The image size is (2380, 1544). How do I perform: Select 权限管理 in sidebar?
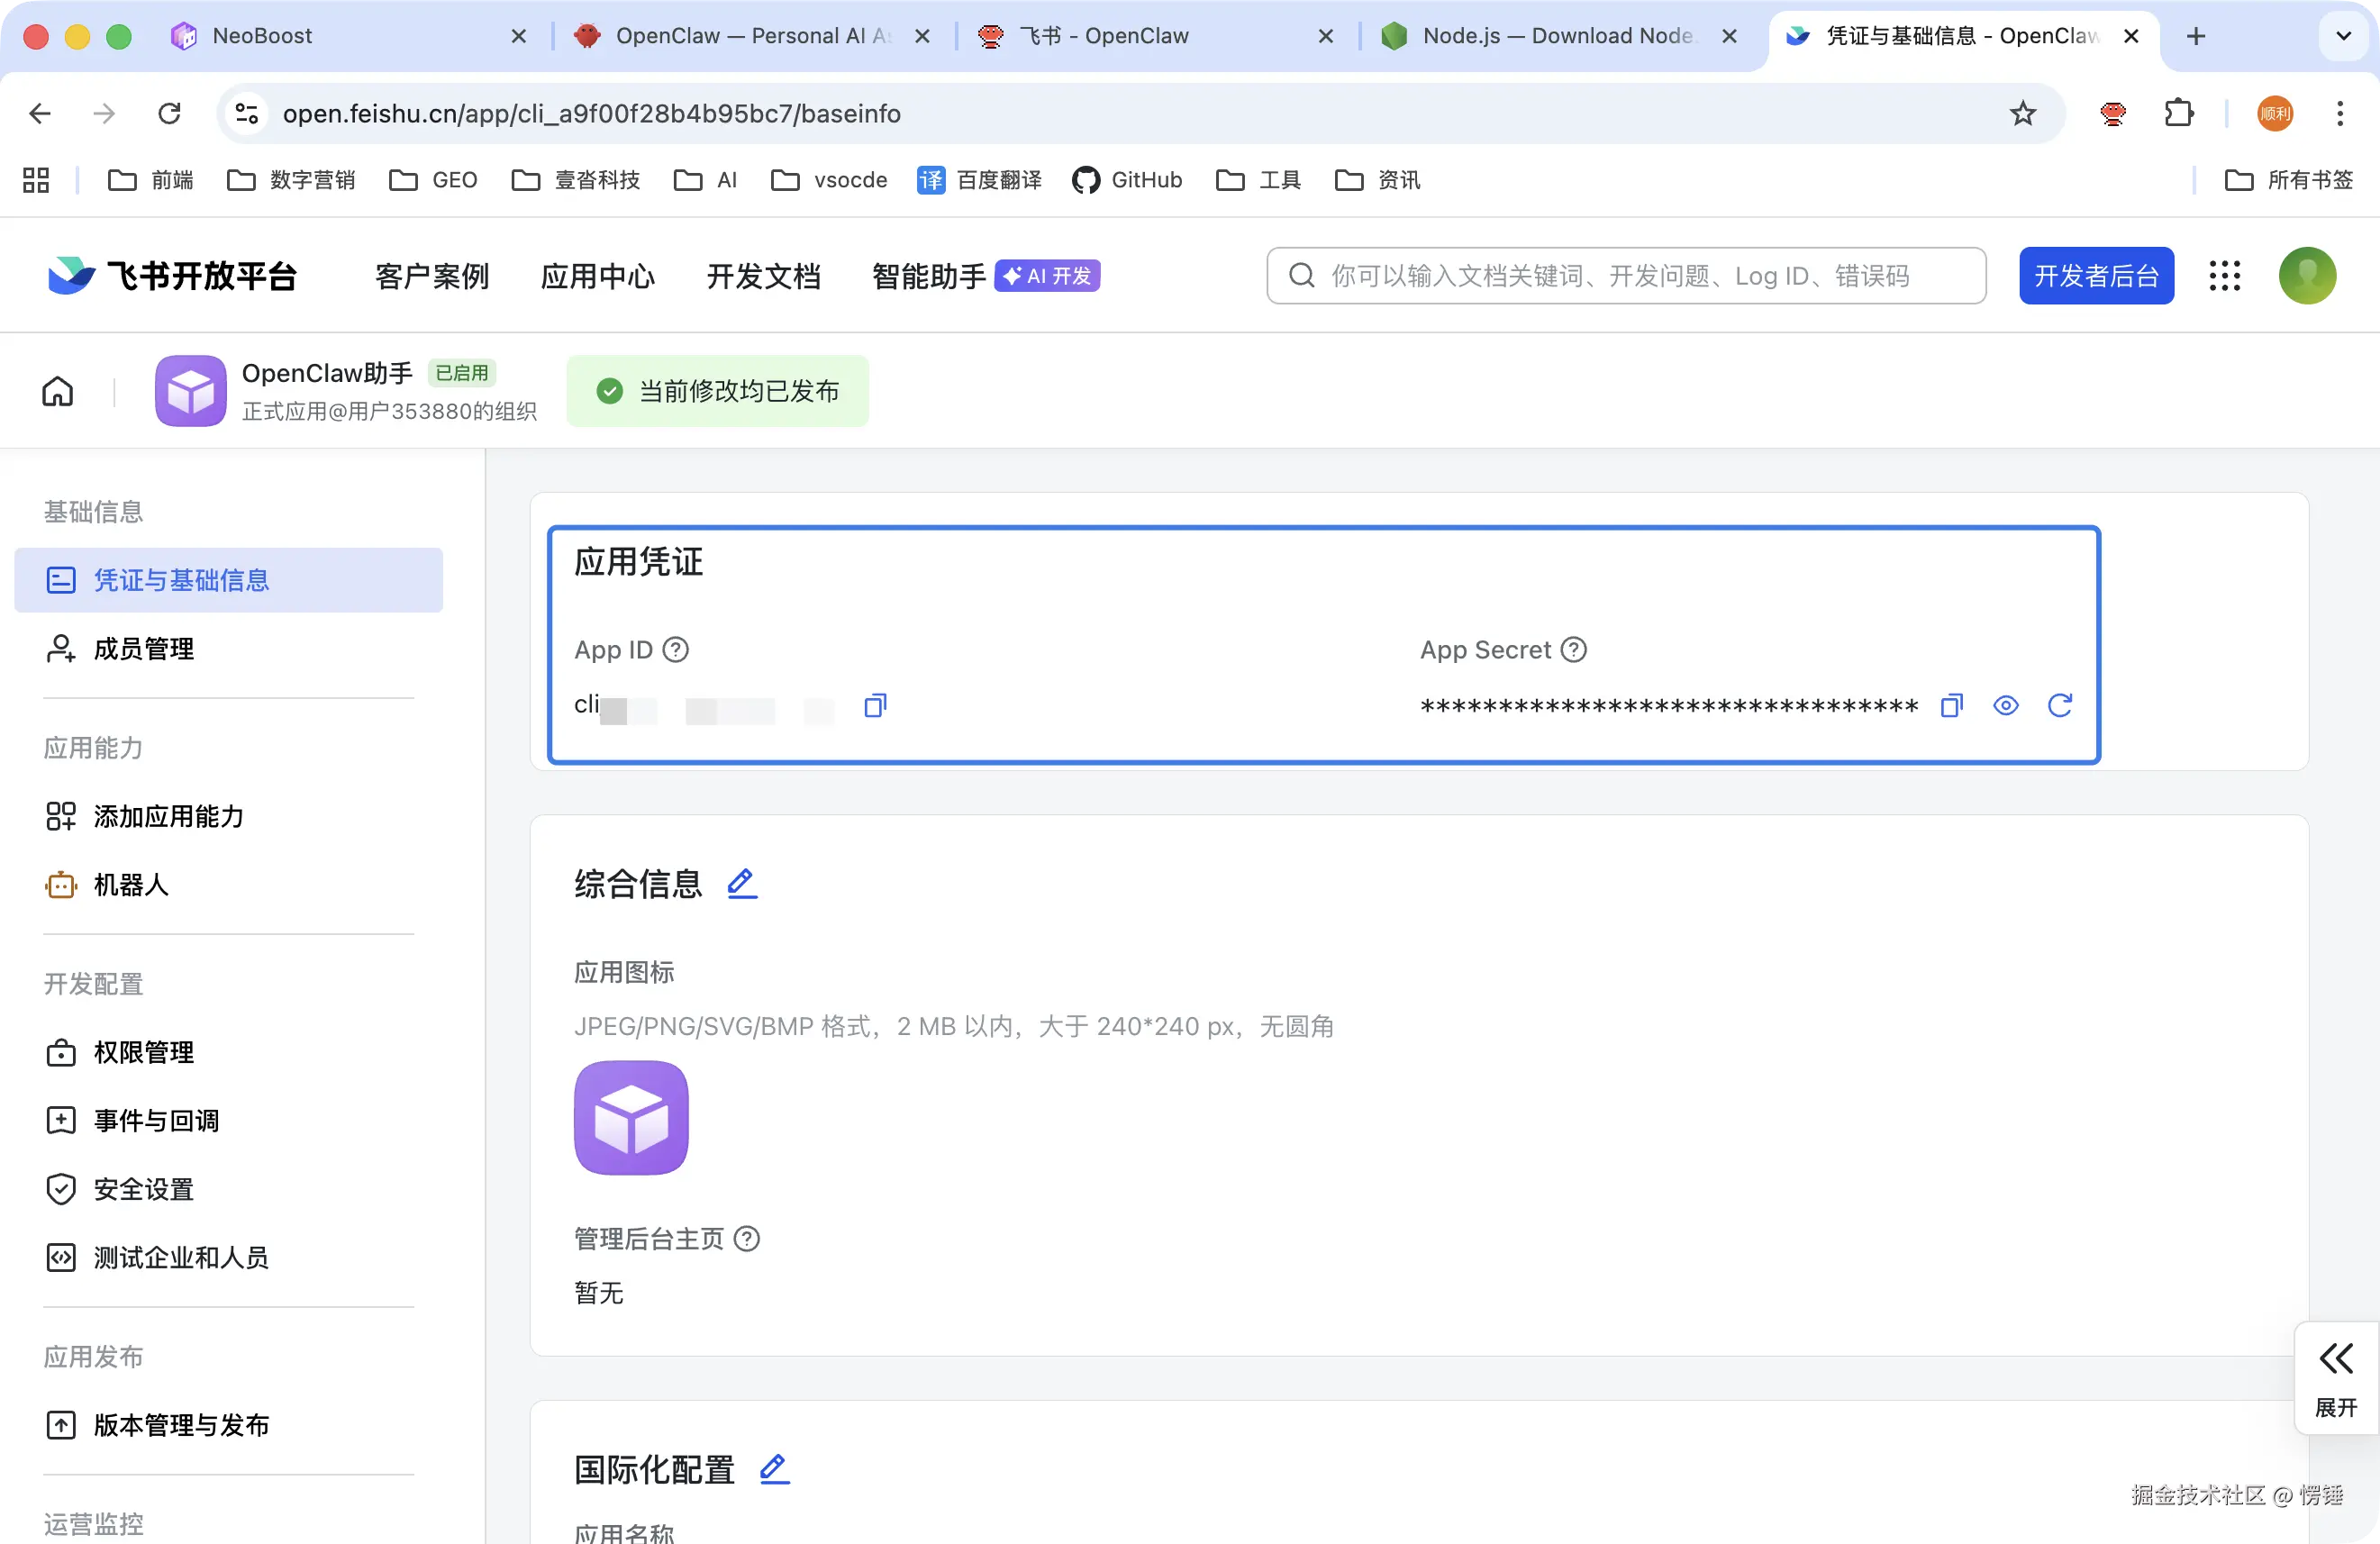[143, 1052]
